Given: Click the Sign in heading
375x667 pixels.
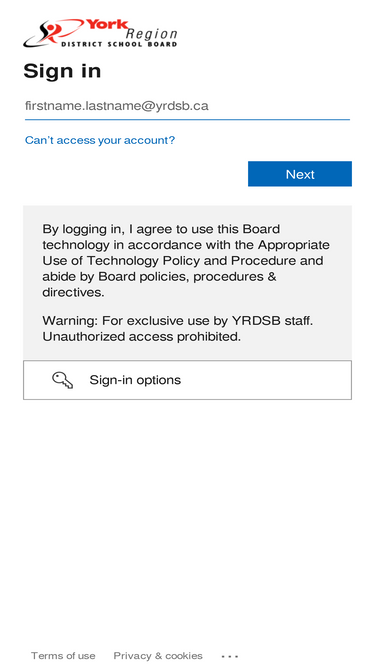Looking at the screenshot, I should click(62, 71).
